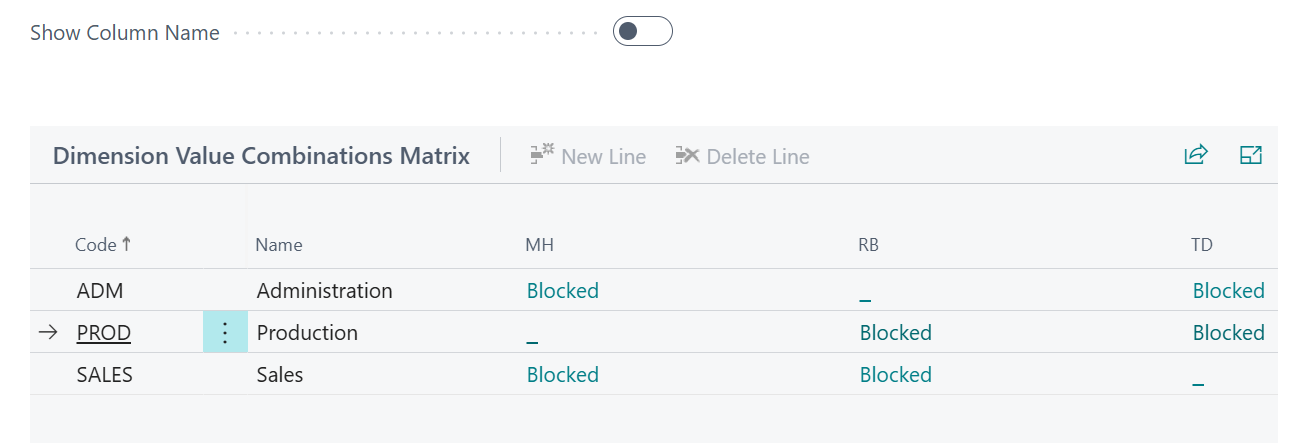Click the Delete Line icon
Viewport: 1306px width, 443px height.
coord(687,156)
